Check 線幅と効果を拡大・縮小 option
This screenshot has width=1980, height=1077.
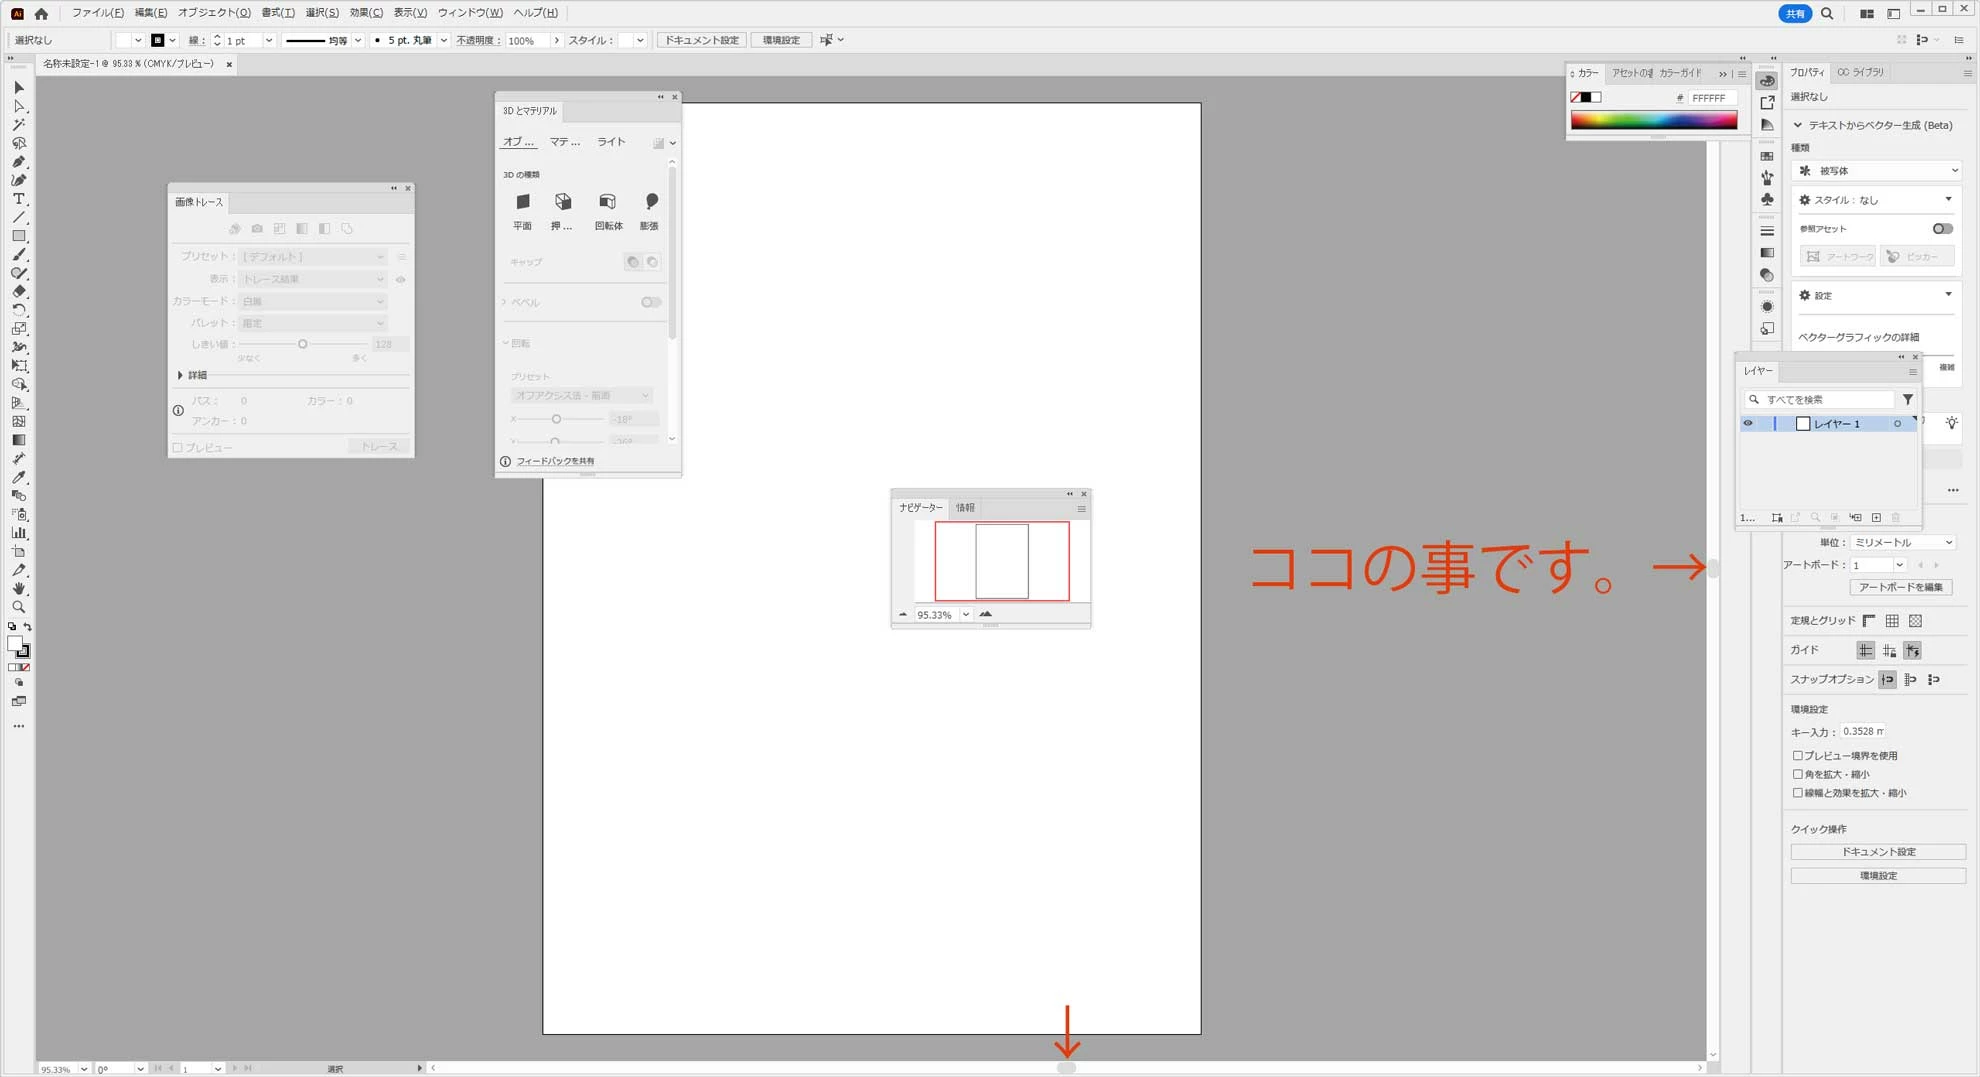coord(1797,793)
